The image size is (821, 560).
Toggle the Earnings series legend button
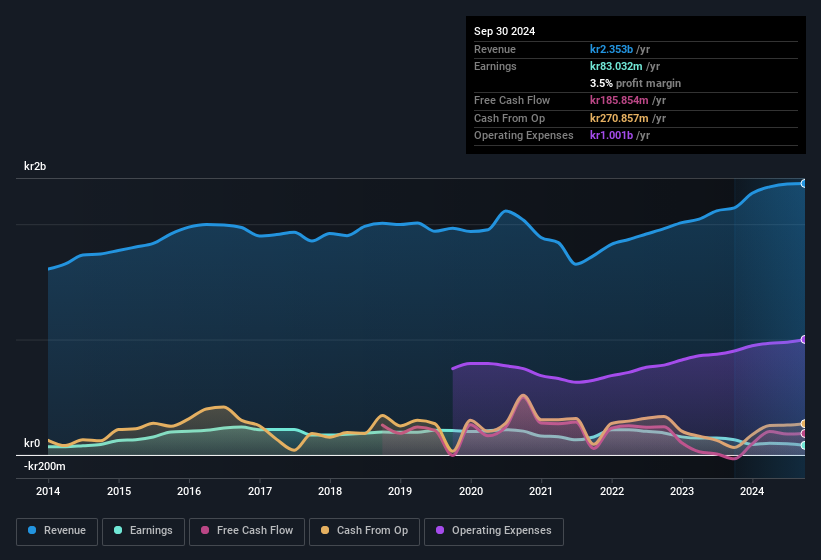143,531
